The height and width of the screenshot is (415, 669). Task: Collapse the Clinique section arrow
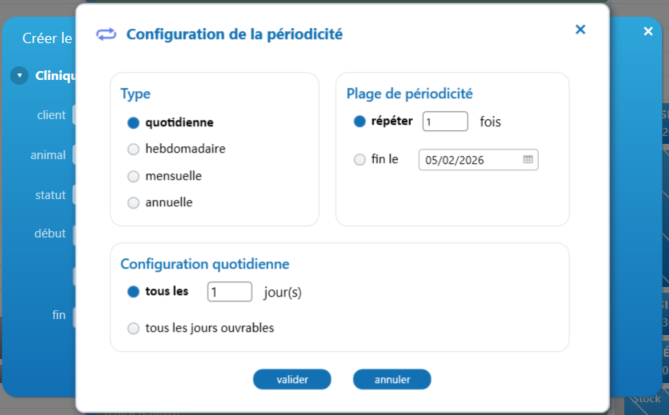pyautogui.click(x=19, y=75)
